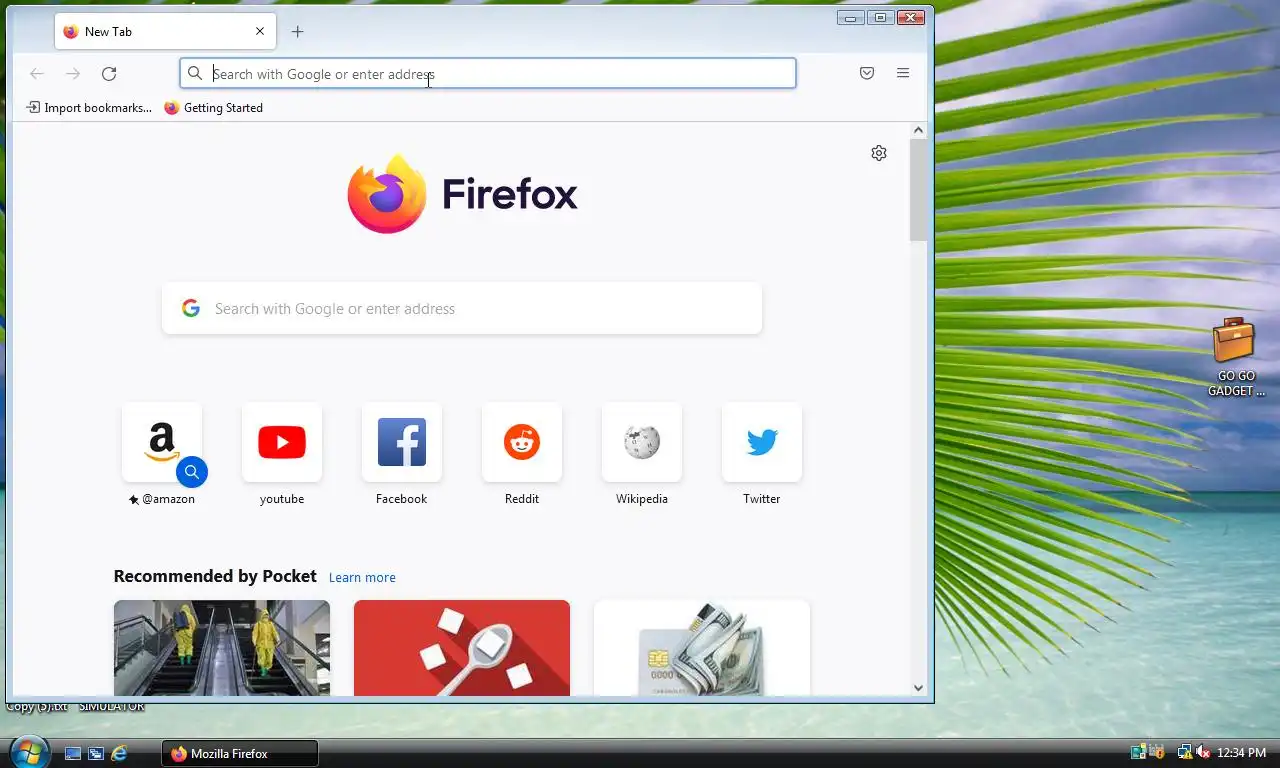1280x768 pixels.
Task: Click the magnifier icon in address bar
Action: (x=196, y=73)
